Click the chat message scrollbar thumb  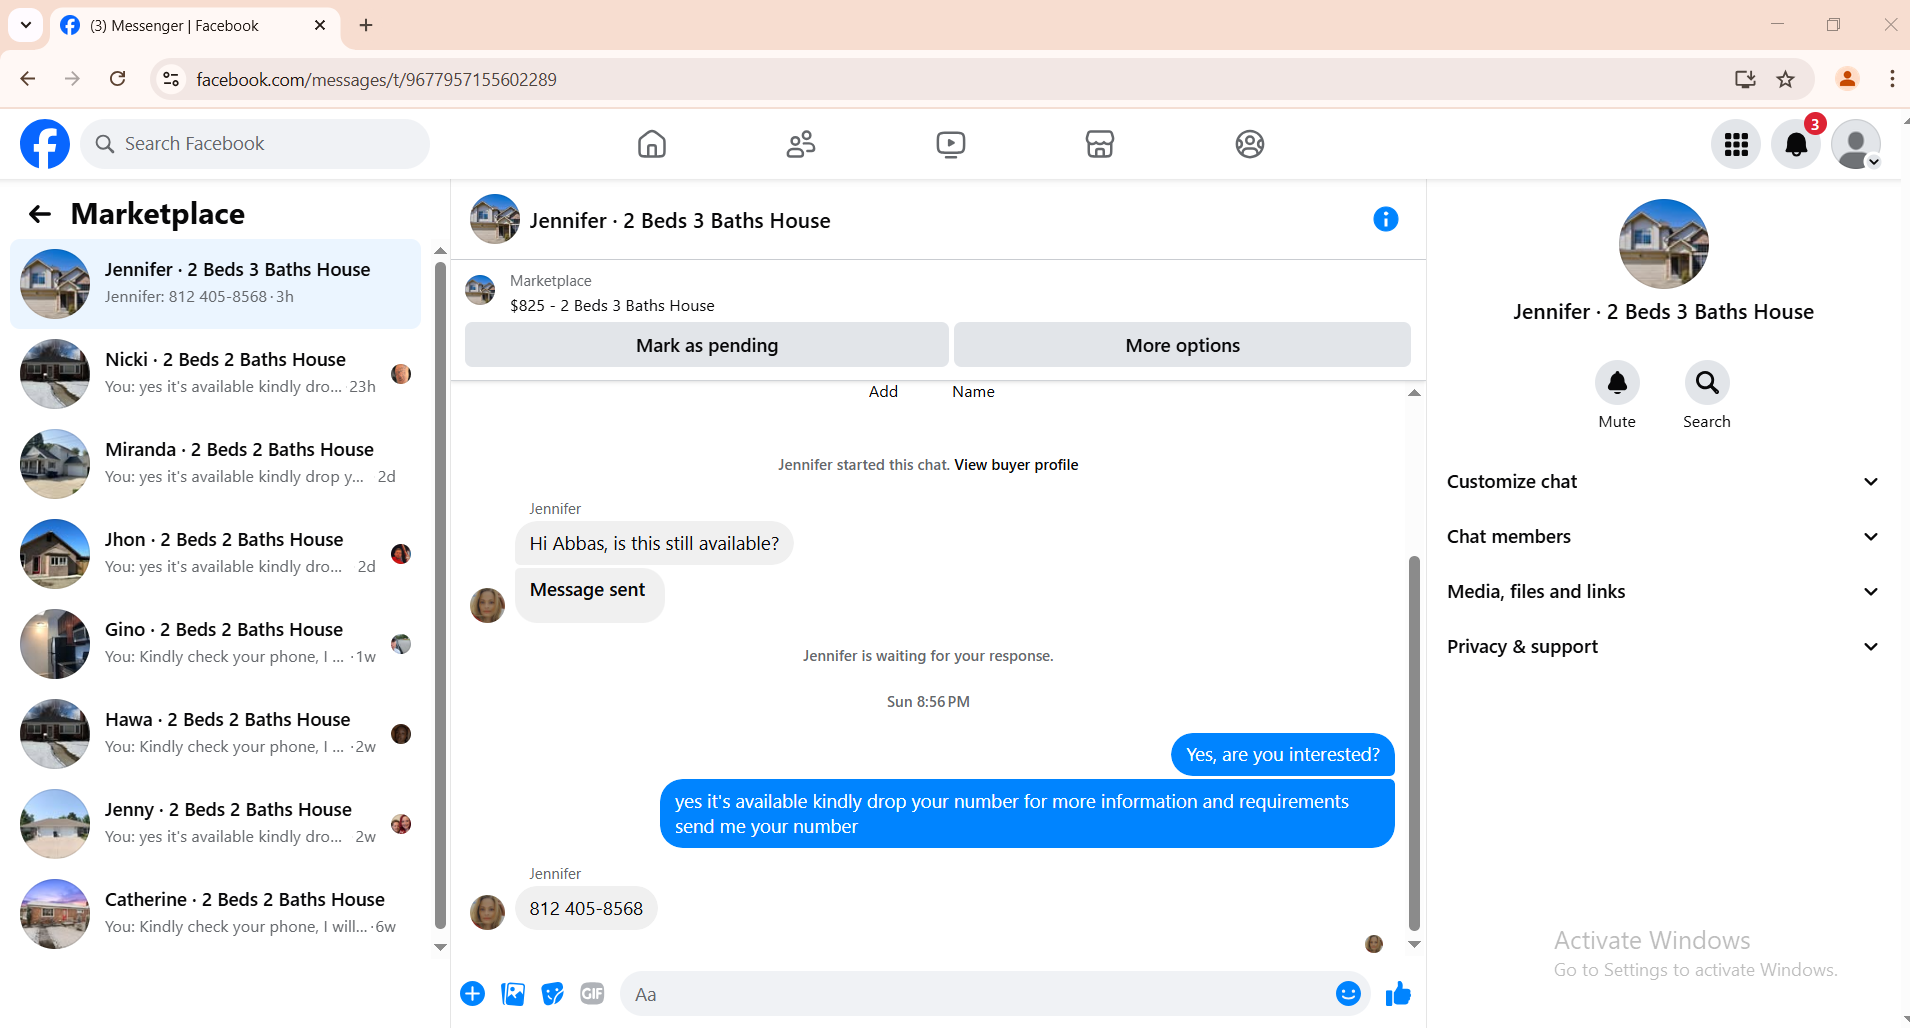[1414, 744]
